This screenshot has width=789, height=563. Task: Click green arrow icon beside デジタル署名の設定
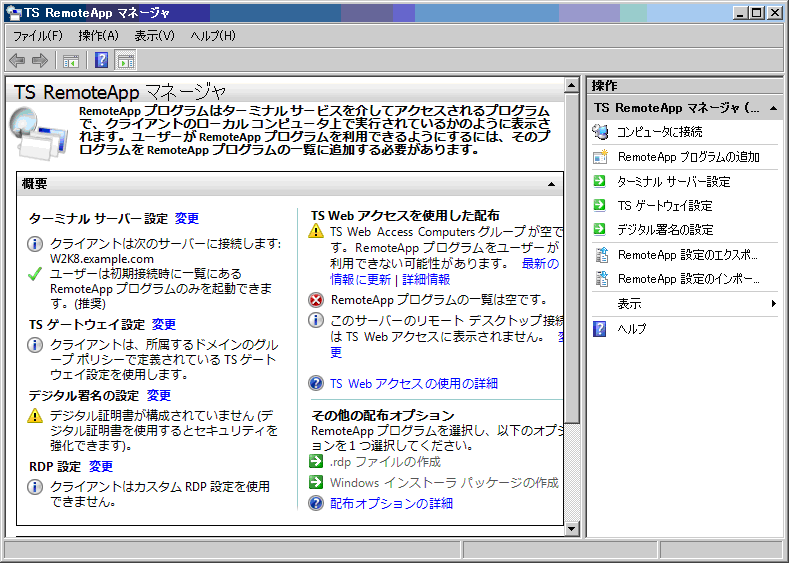tap(599, 229)
